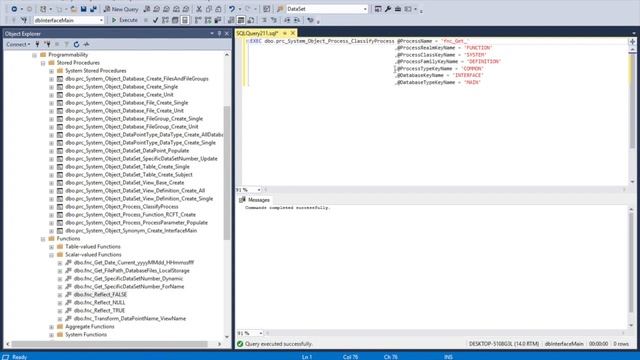The image size is (640, 360).
Task: Open the Query Options icon
Action: [175, 20]
